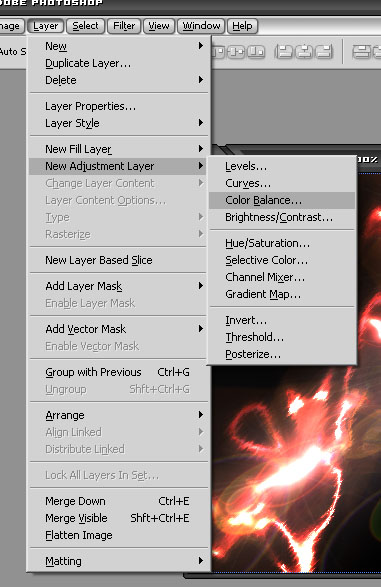
Task: Click the red light-streak canvas image
Action: point(296,468)
